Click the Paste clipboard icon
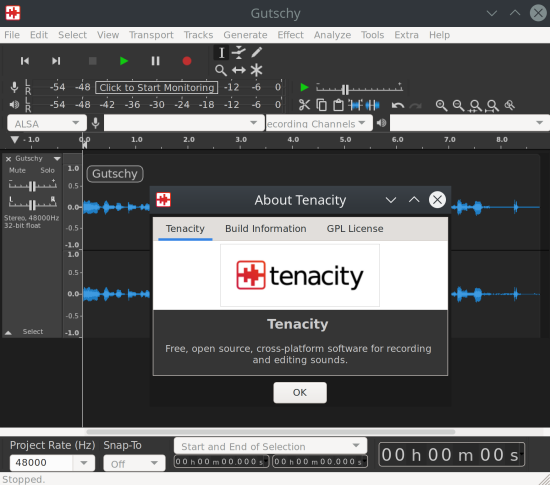The image size is (550, 485). pyautogui.click(x=338, y=105)
